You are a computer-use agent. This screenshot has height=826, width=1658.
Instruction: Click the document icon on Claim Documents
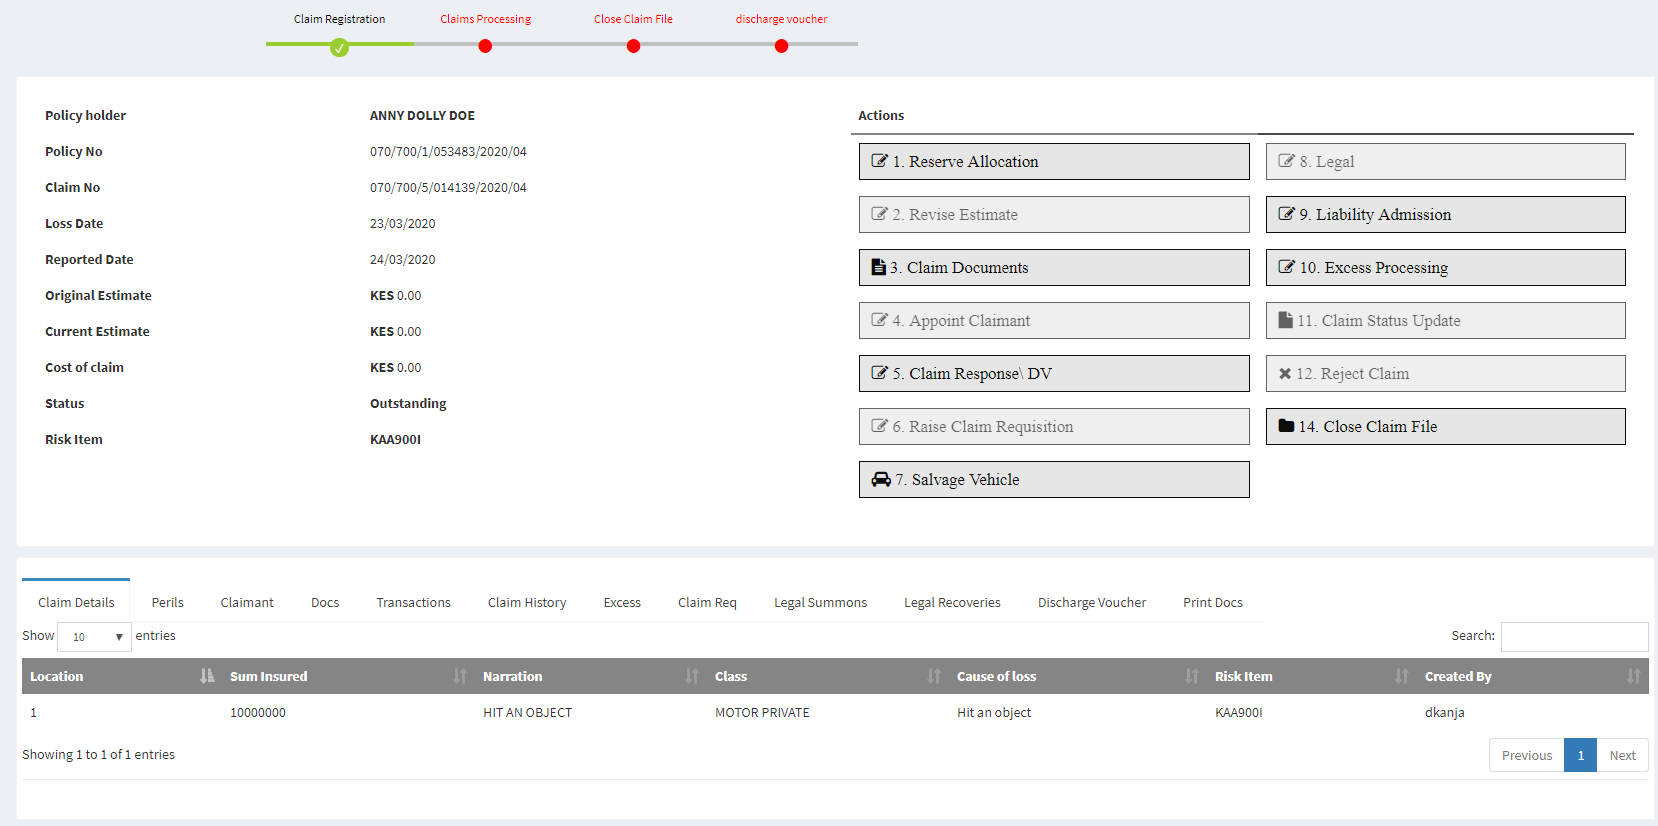878,267
